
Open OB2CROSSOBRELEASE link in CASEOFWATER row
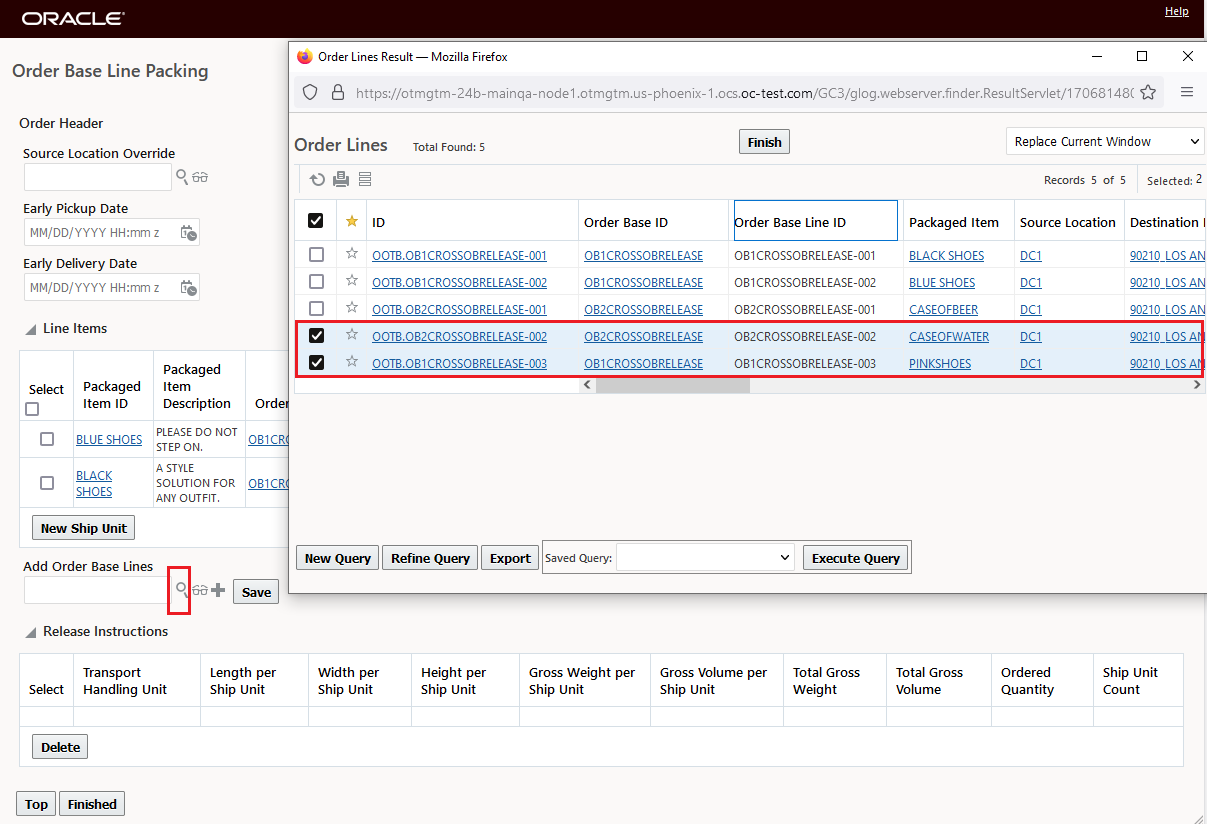(x=643, y=336)
